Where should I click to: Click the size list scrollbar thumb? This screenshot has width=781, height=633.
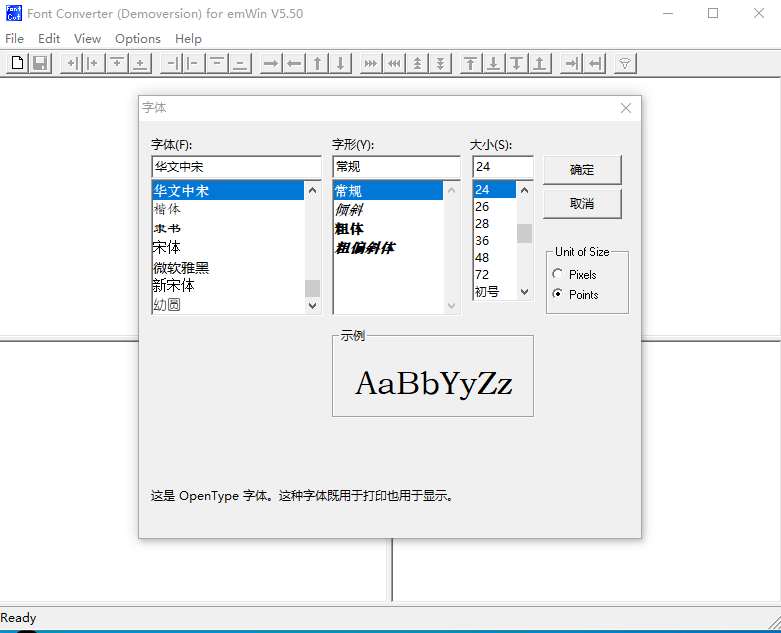pyautogui.click(x=524, y=233)
